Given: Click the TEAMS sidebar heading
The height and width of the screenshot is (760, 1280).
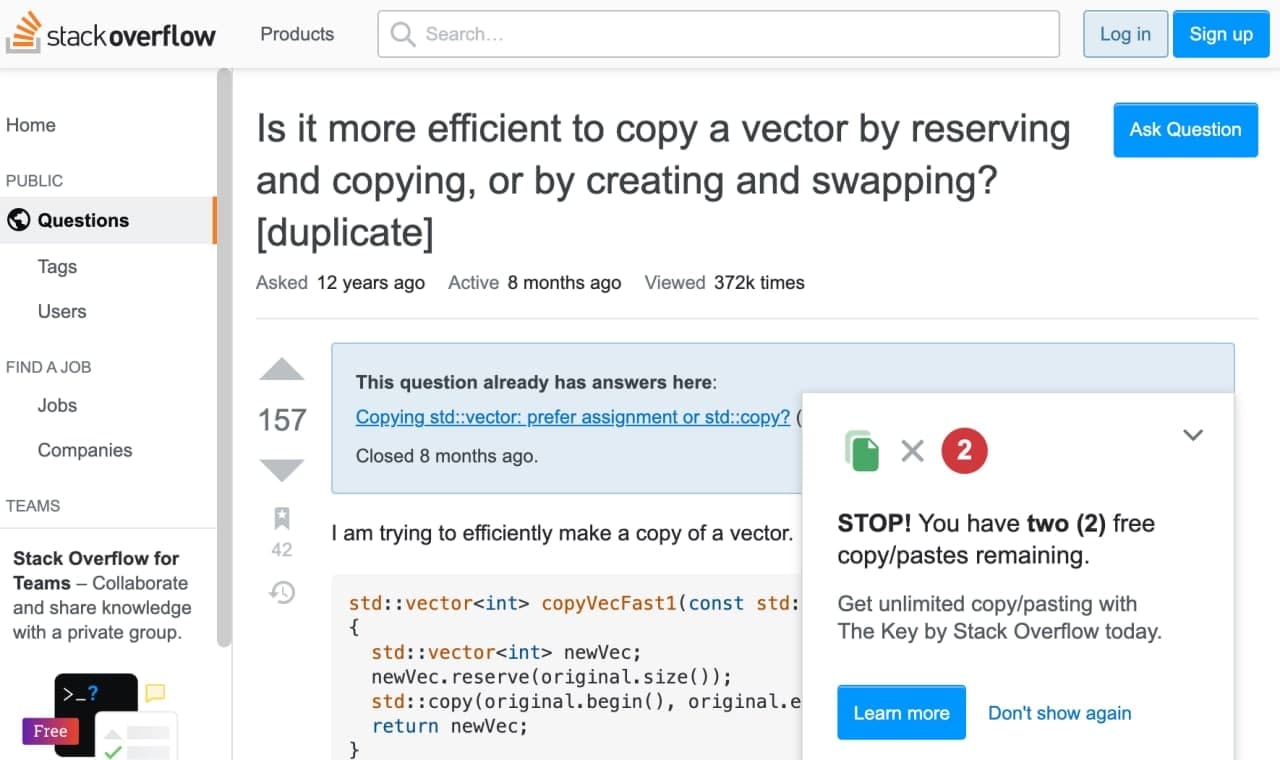Looking at the screenshot, I should click(33, 506).
